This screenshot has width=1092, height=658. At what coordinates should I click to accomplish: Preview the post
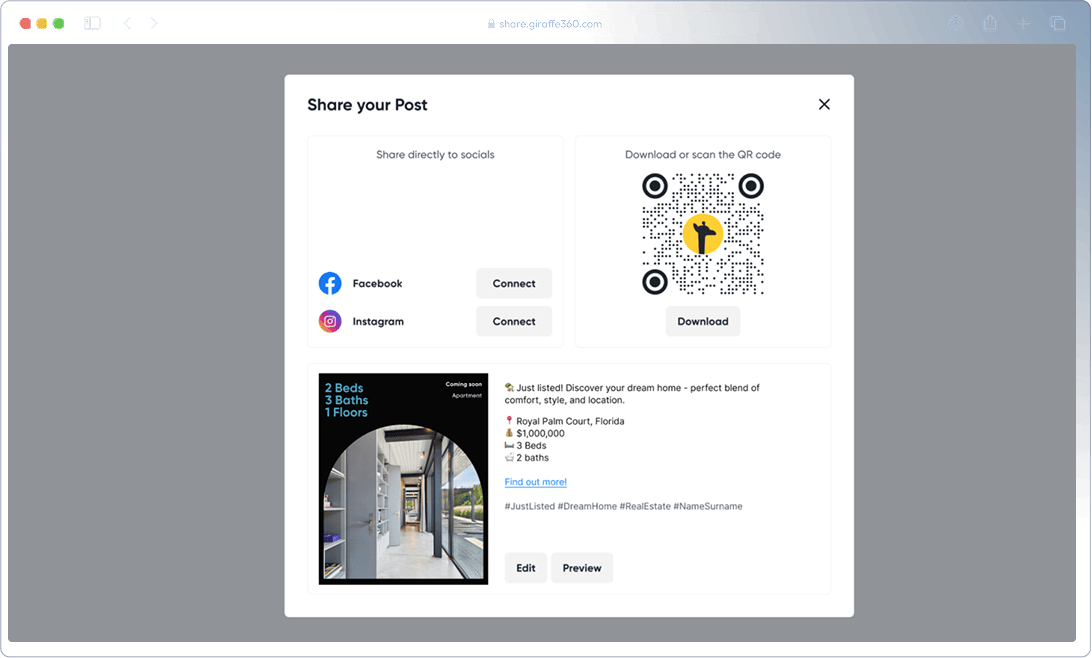coord(581,568)
